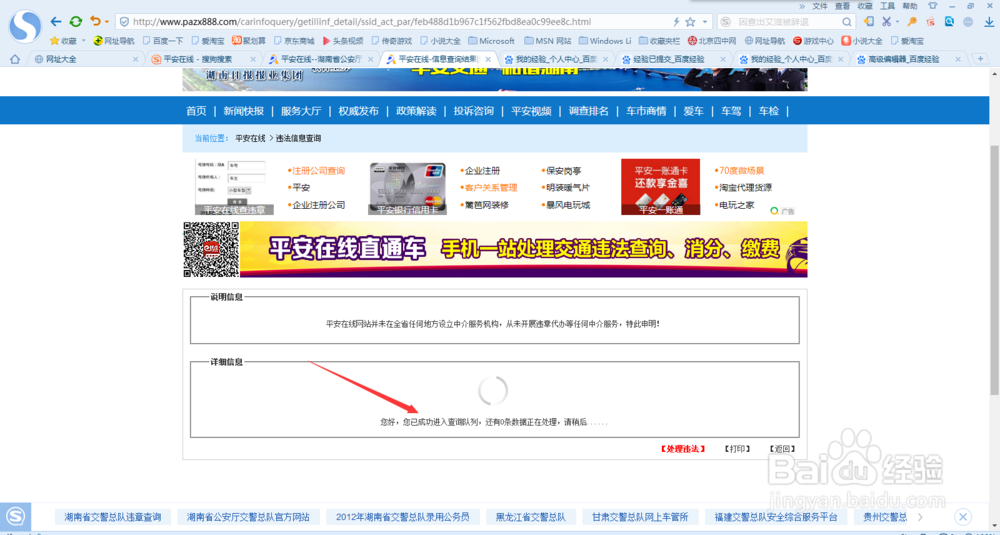1000x535 pixels.
Task: Open downloads with the down-arrow icon
Action: tap(989, 21)
